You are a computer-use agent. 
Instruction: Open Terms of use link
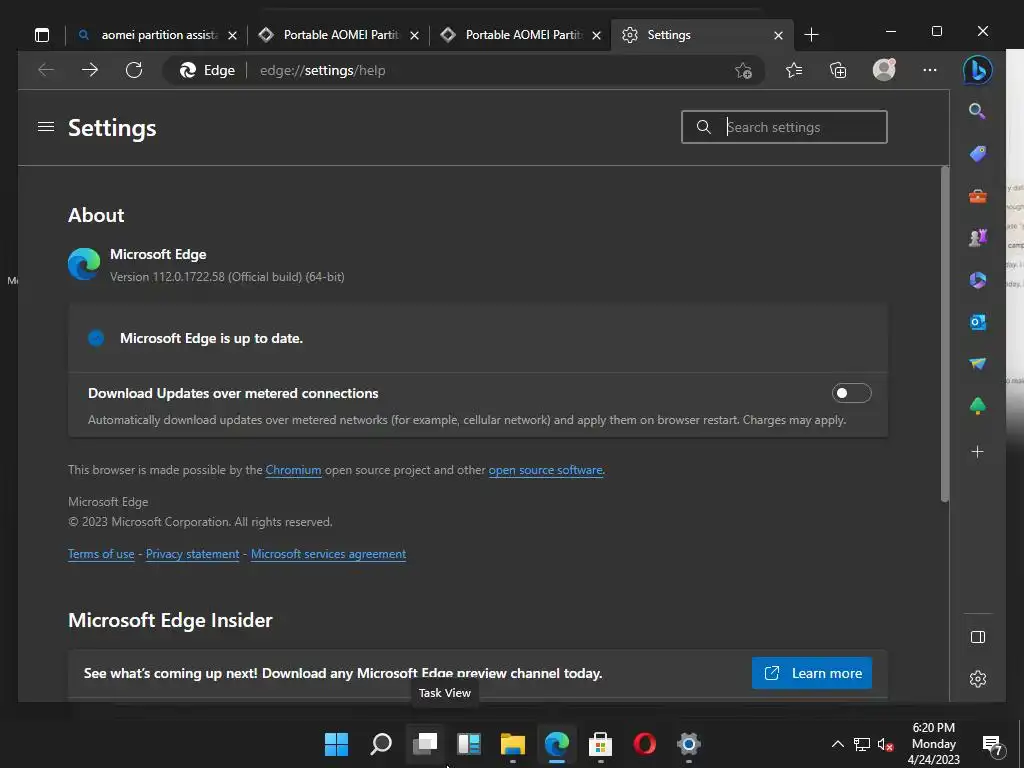point(101,554)
